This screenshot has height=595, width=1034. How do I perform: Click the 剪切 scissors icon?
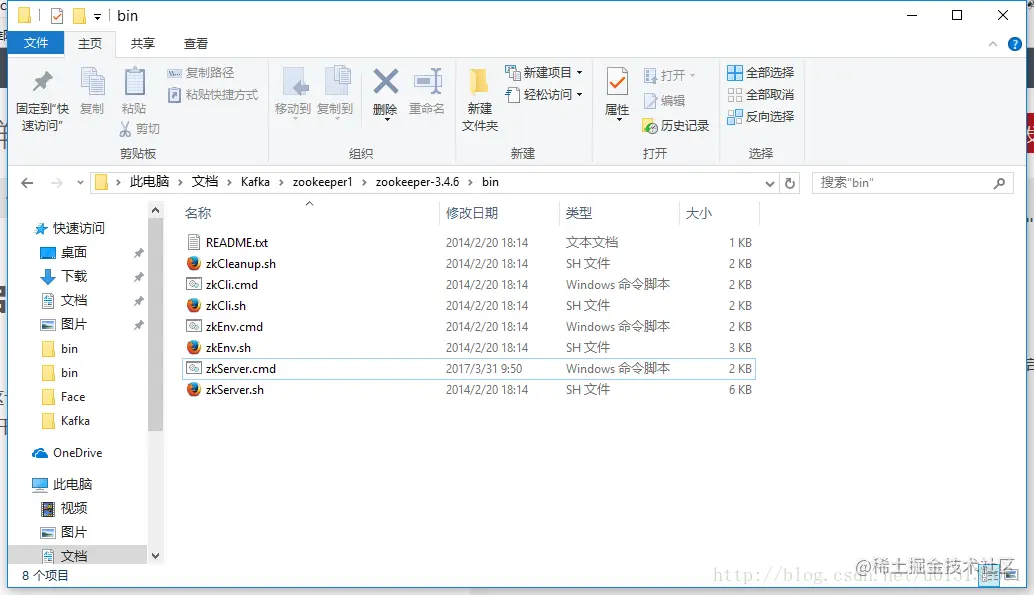[125, 129]
